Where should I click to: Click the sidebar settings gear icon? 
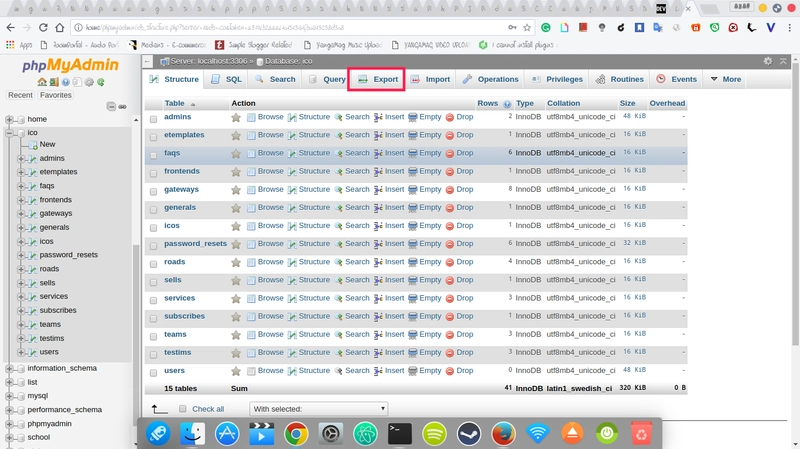coord(89,82)
